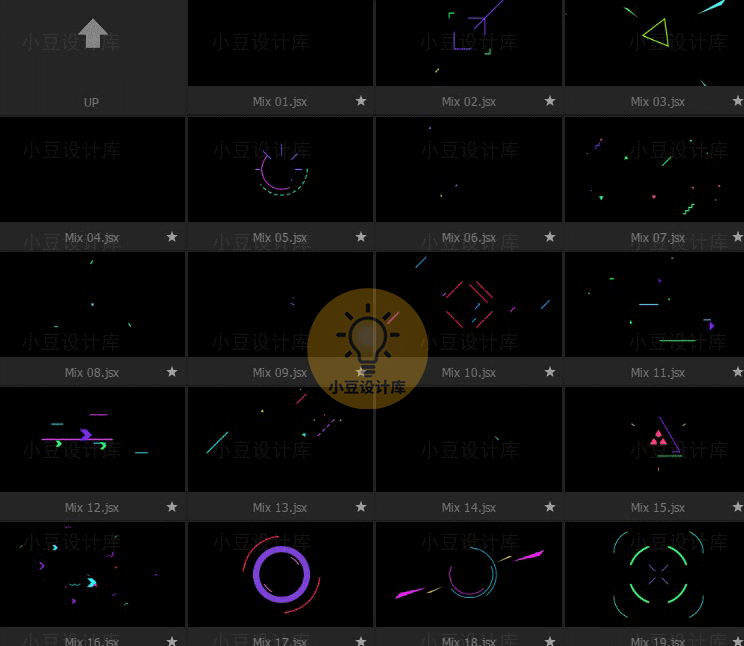Star the Mix 06.jsx item
Image resolution: width=744 pixels, height=646 pixels.
(550, 237)
